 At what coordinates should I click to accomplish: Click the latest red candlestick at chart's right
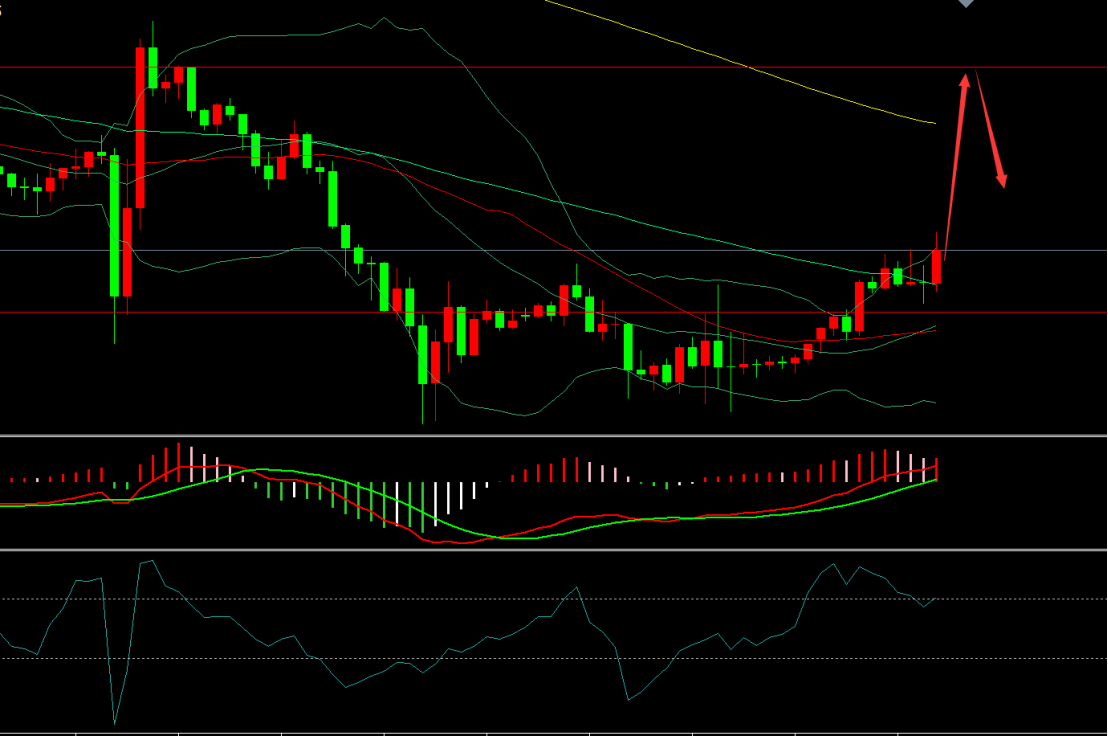point(937,266)
